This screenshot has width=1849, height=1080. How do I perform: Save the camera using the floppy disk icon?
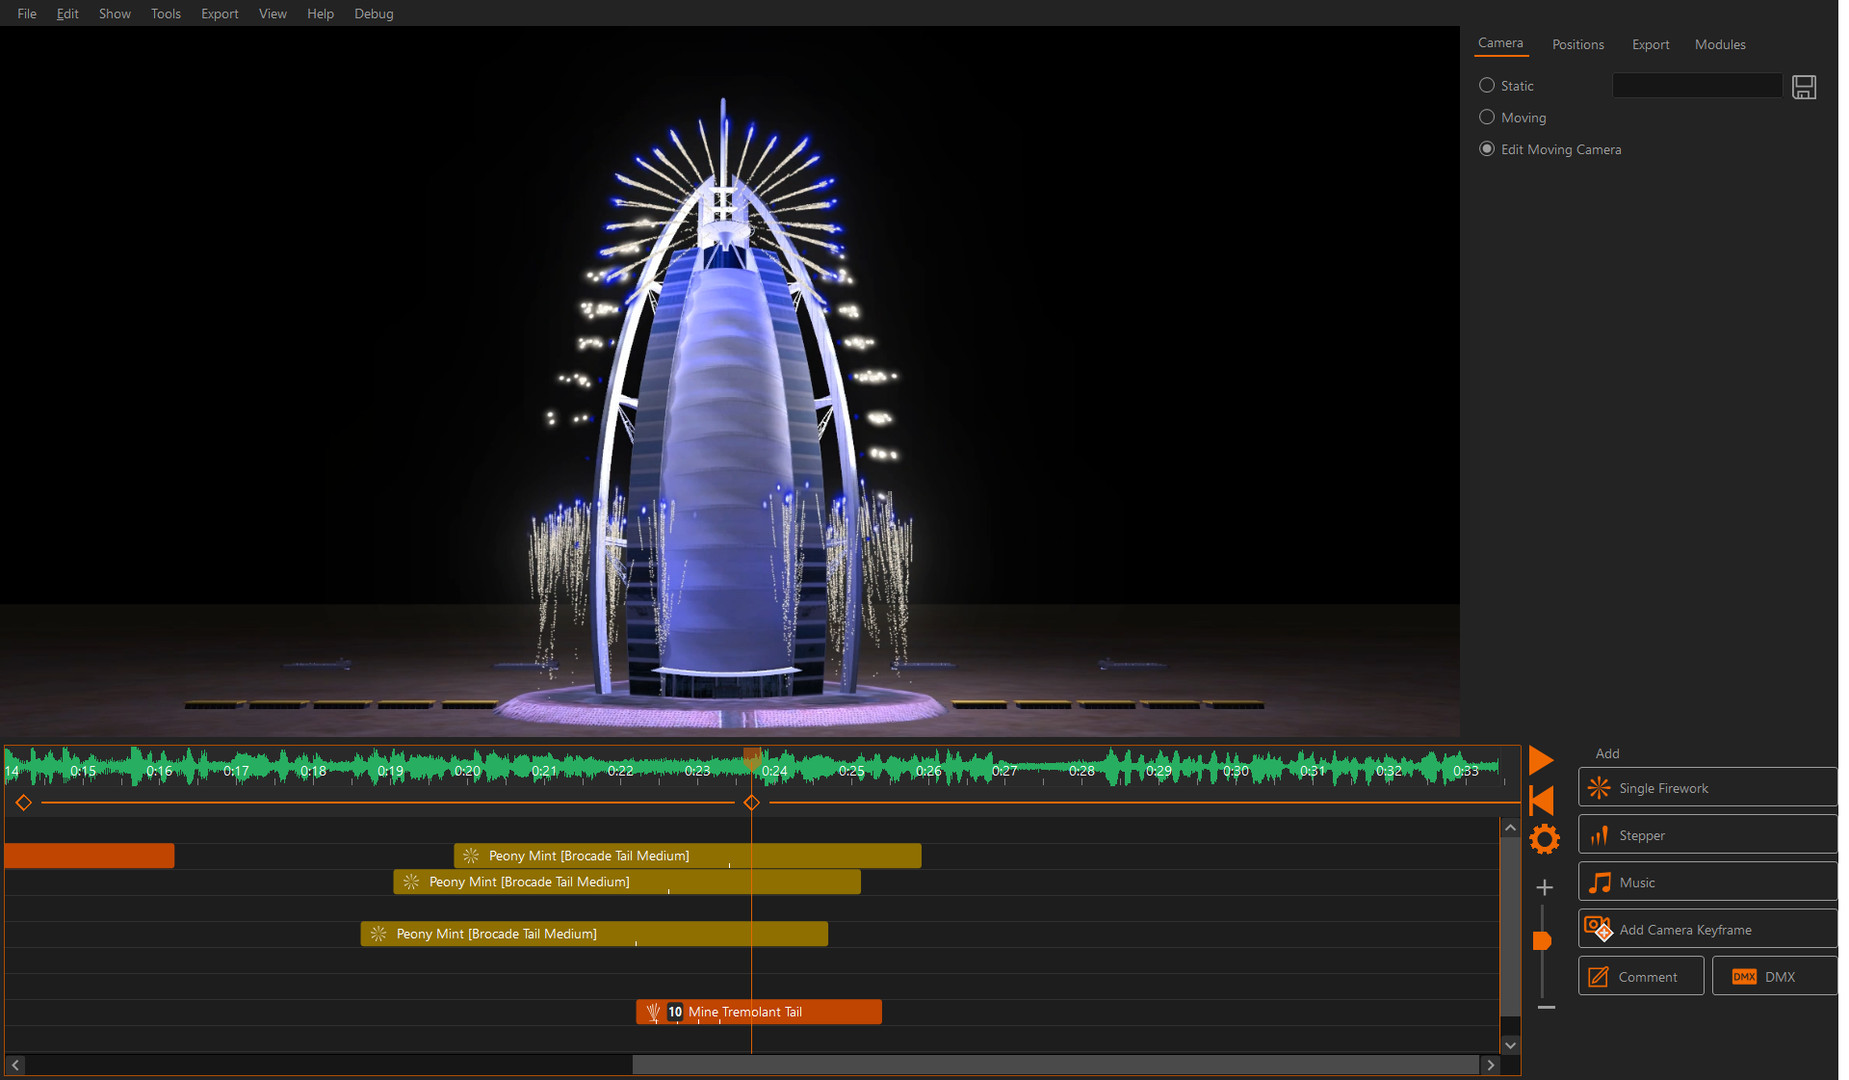tap(1803, 87)
